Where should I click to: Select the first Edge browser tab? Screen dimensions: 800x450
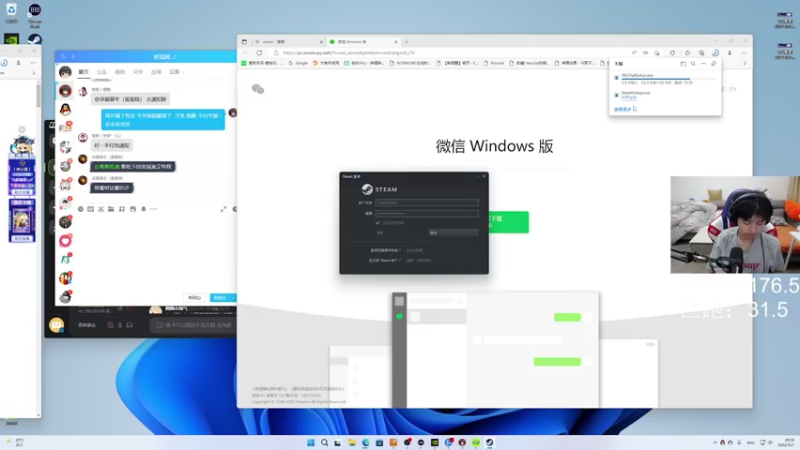[x=288, y=42]
